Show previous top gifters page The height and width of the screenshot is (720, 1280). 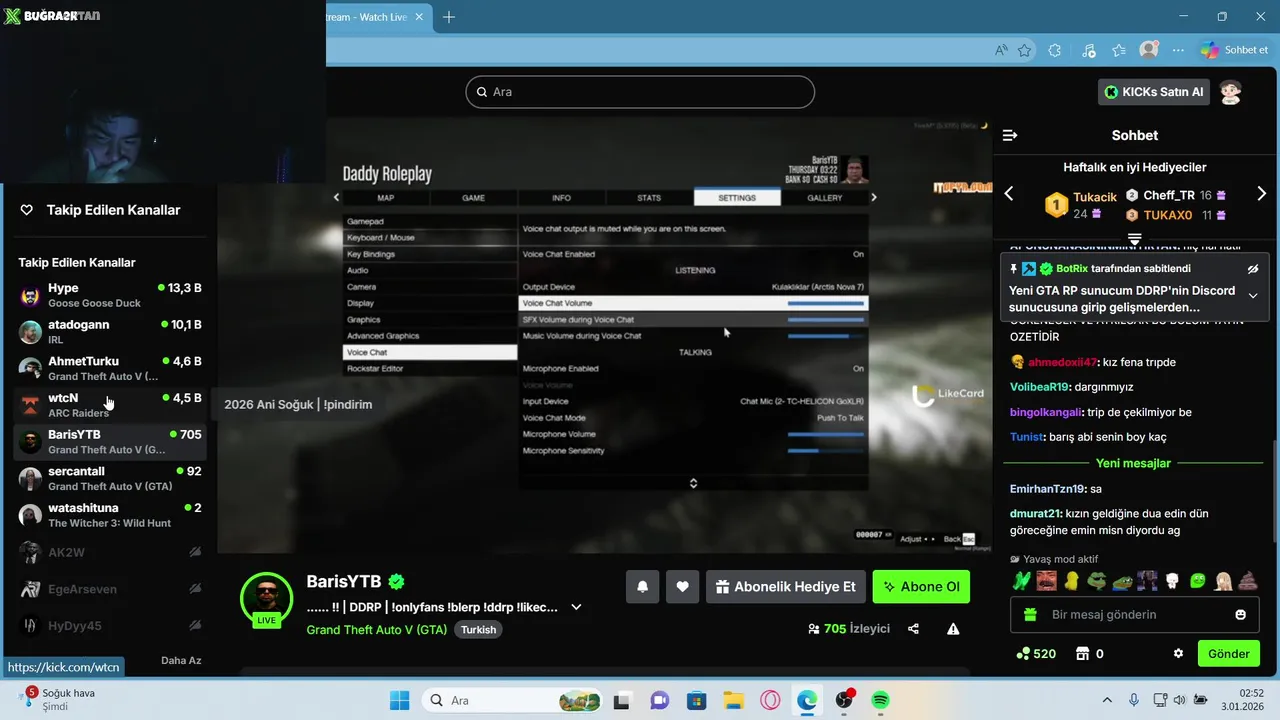[x=1009, y=194]
